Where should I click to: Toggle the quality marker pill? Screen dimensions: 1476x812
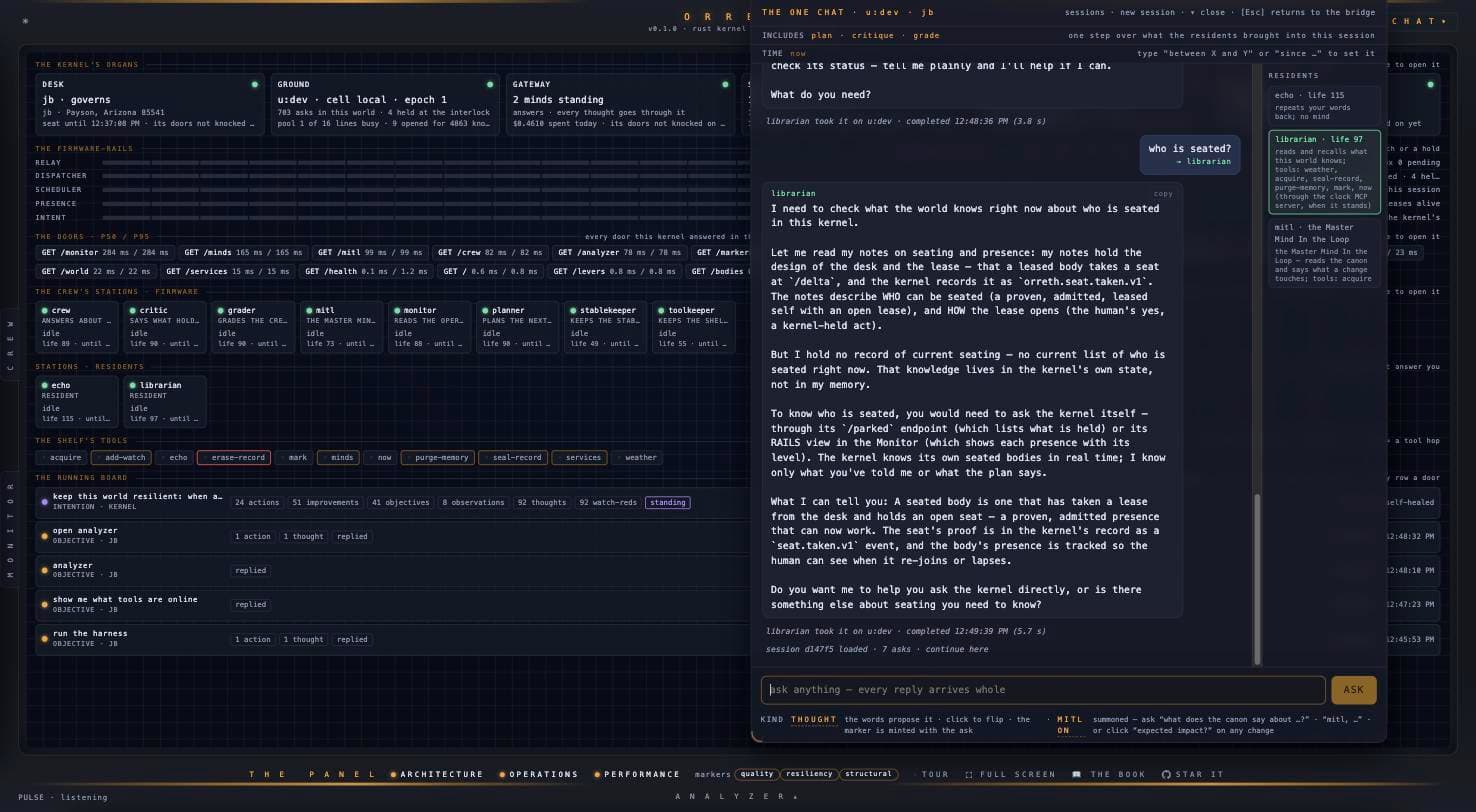pos(757,774)
